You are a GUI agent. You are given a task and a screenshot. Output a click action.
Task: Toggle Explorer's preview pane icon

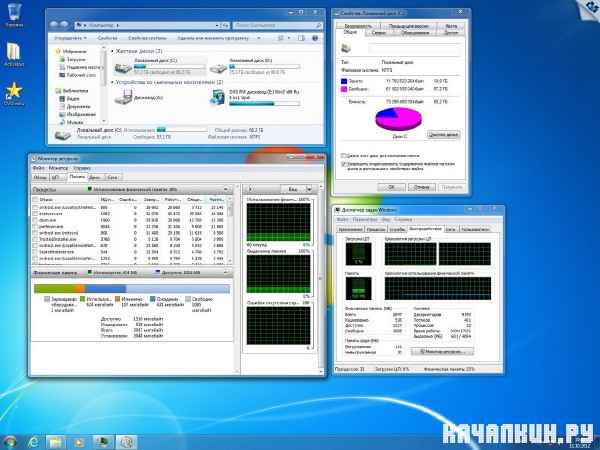pos(302,38)
